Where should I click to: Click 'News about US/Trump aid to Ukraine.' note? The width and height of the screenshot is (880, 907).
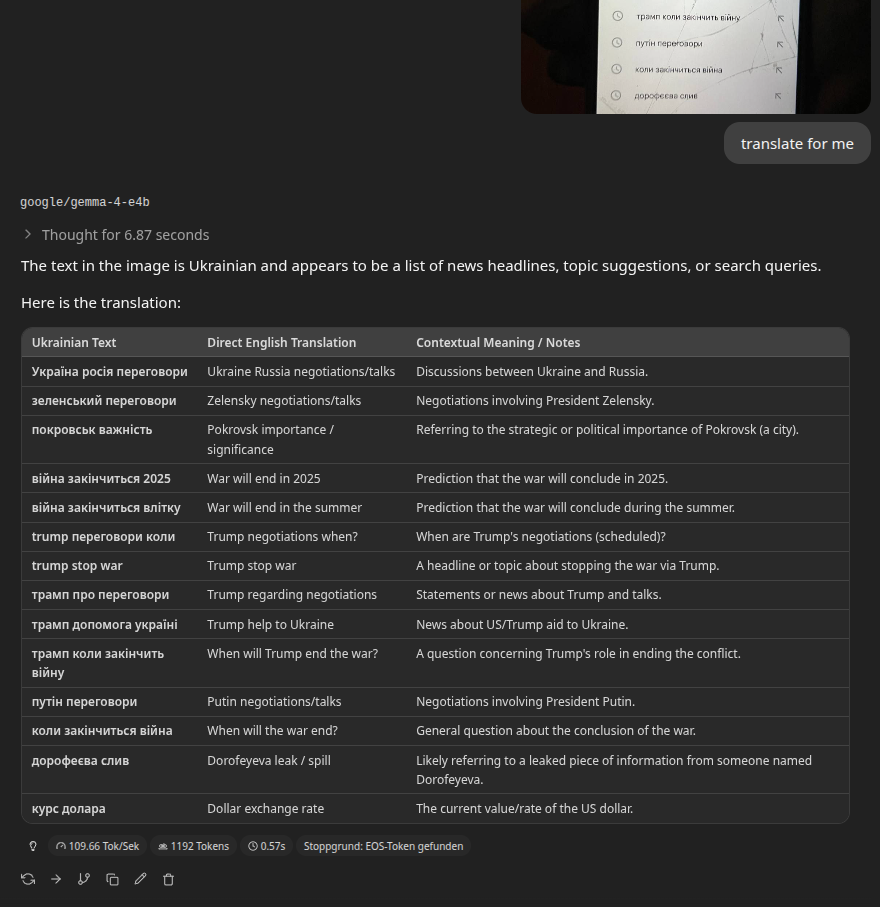click(x=522, y=625)
